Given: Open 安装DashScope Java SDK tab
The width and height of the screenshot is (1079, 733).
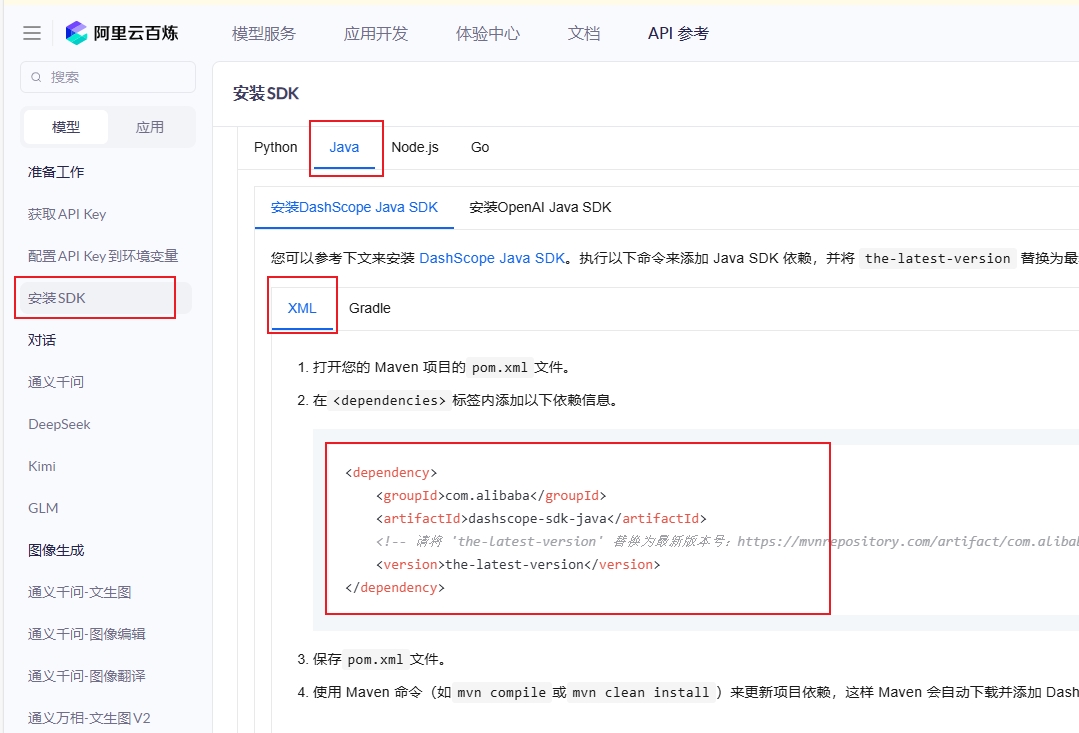Looking at the screenshot, I should (354, 207).
